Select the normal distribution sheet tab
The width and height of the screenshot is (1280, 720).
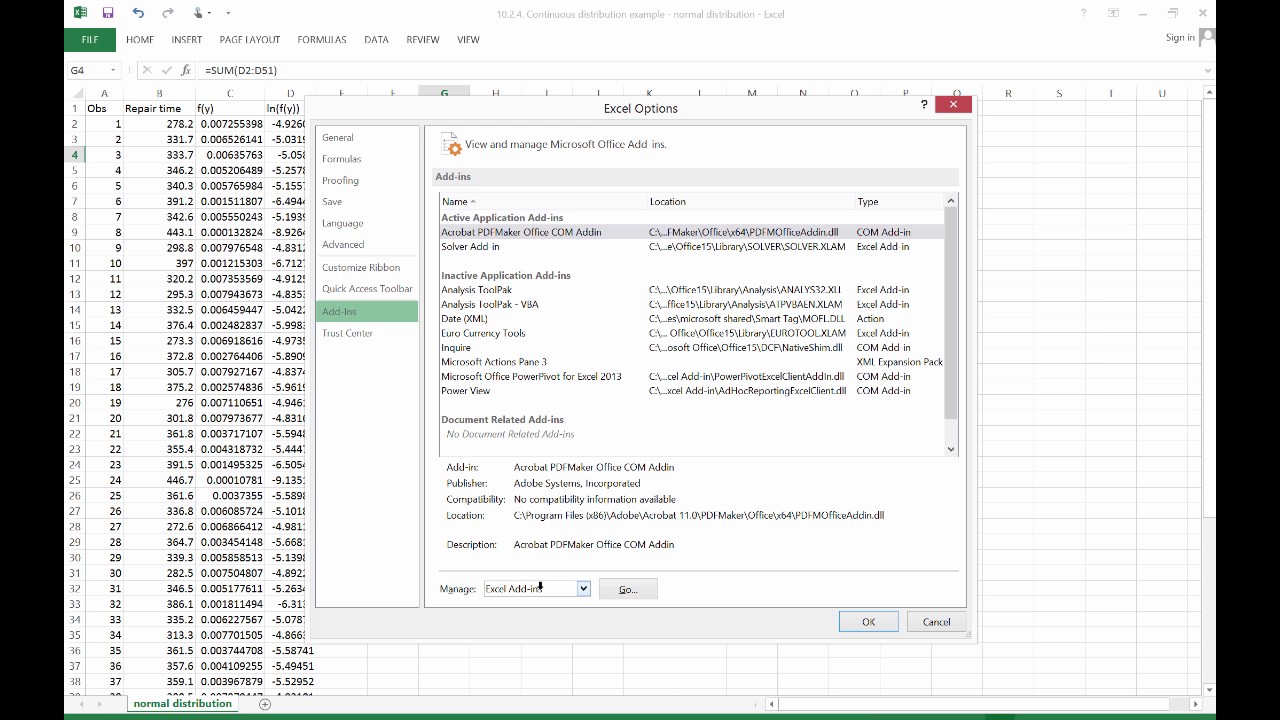182,704
